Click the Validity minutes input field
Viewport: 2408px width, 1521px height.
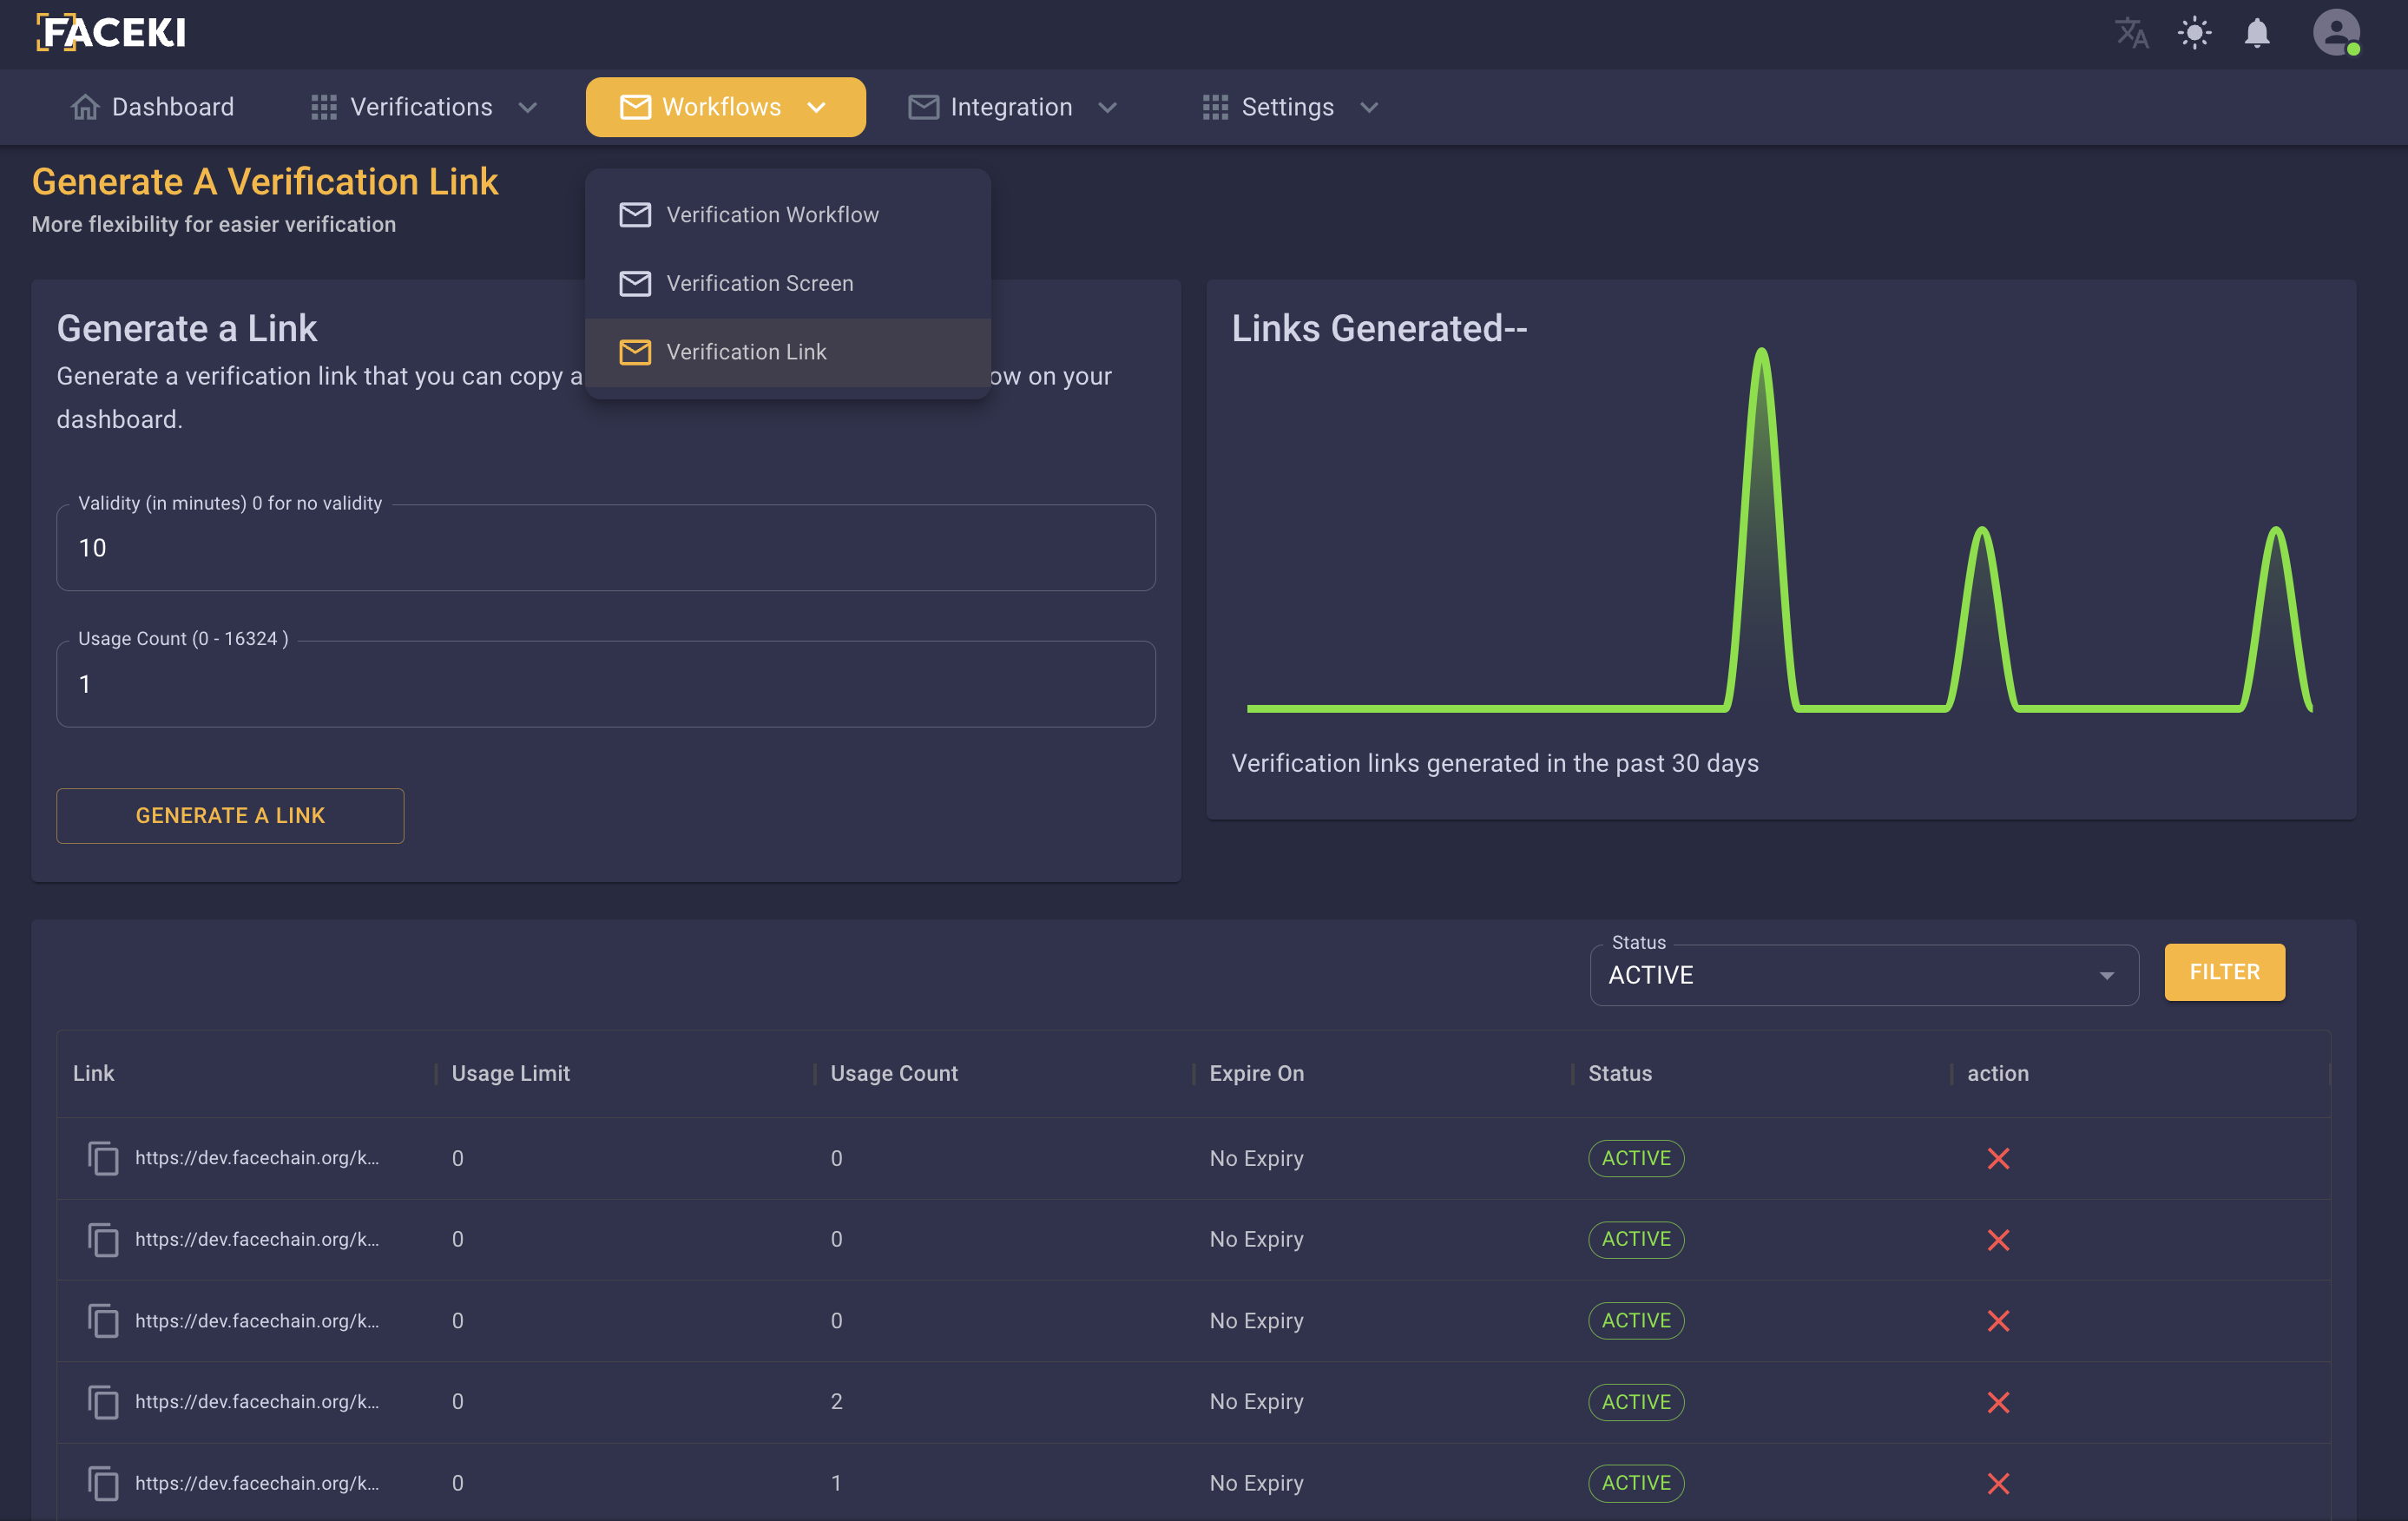point(605,548)
